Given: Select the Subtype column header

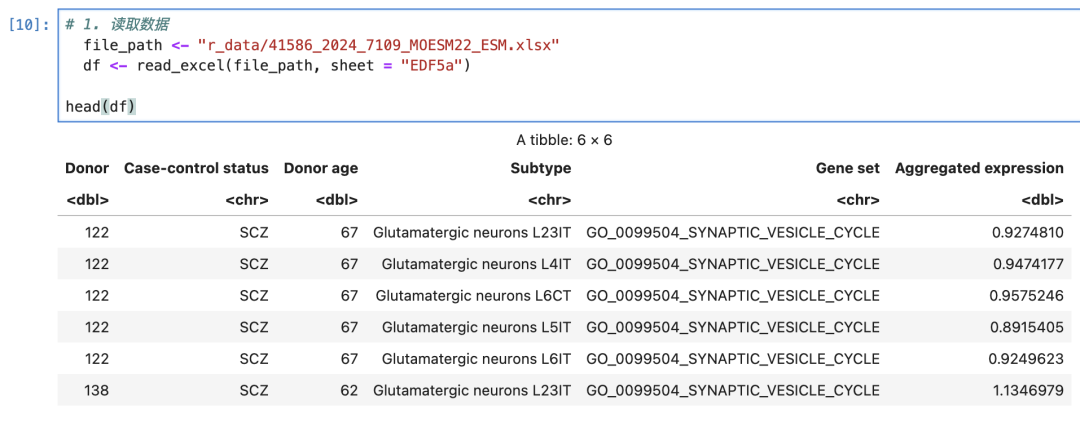Looking at the screenshot, I should click(x=541, y=168).
